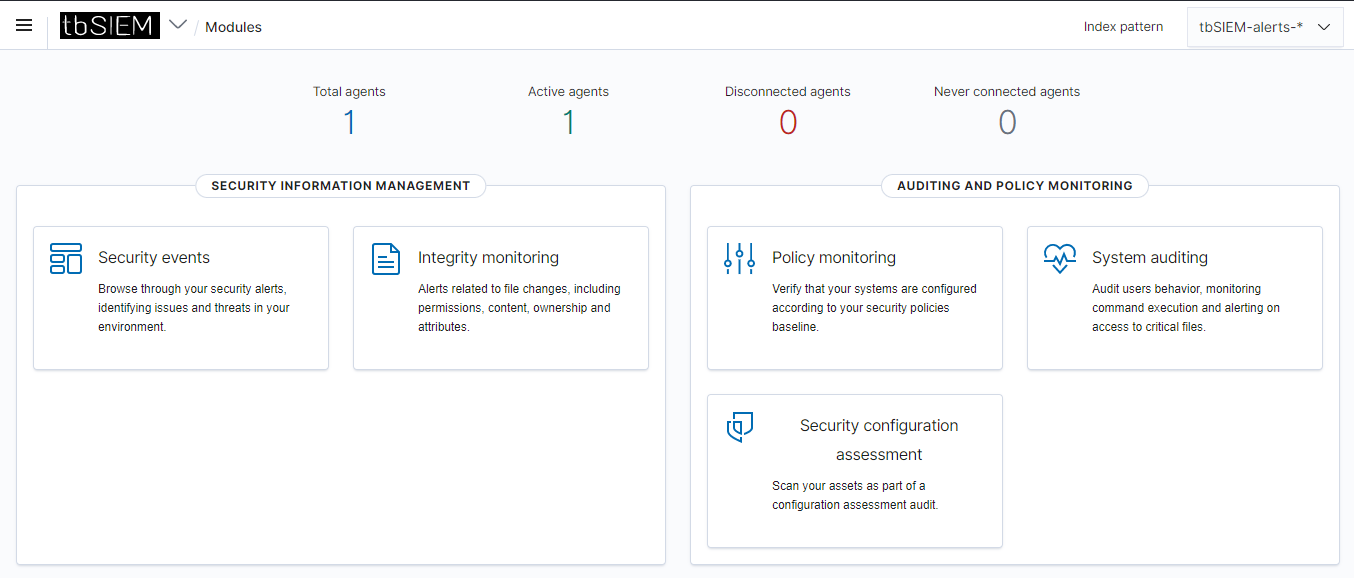
Task: Open the Policy monitoring module
Action: (x=855, y=297)
